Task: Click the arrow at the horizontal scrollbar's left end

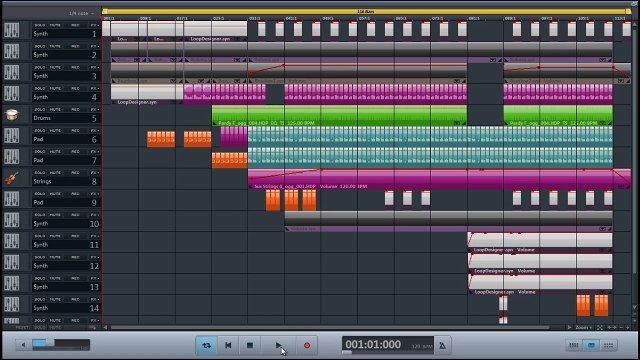Action: coord(105,327)
